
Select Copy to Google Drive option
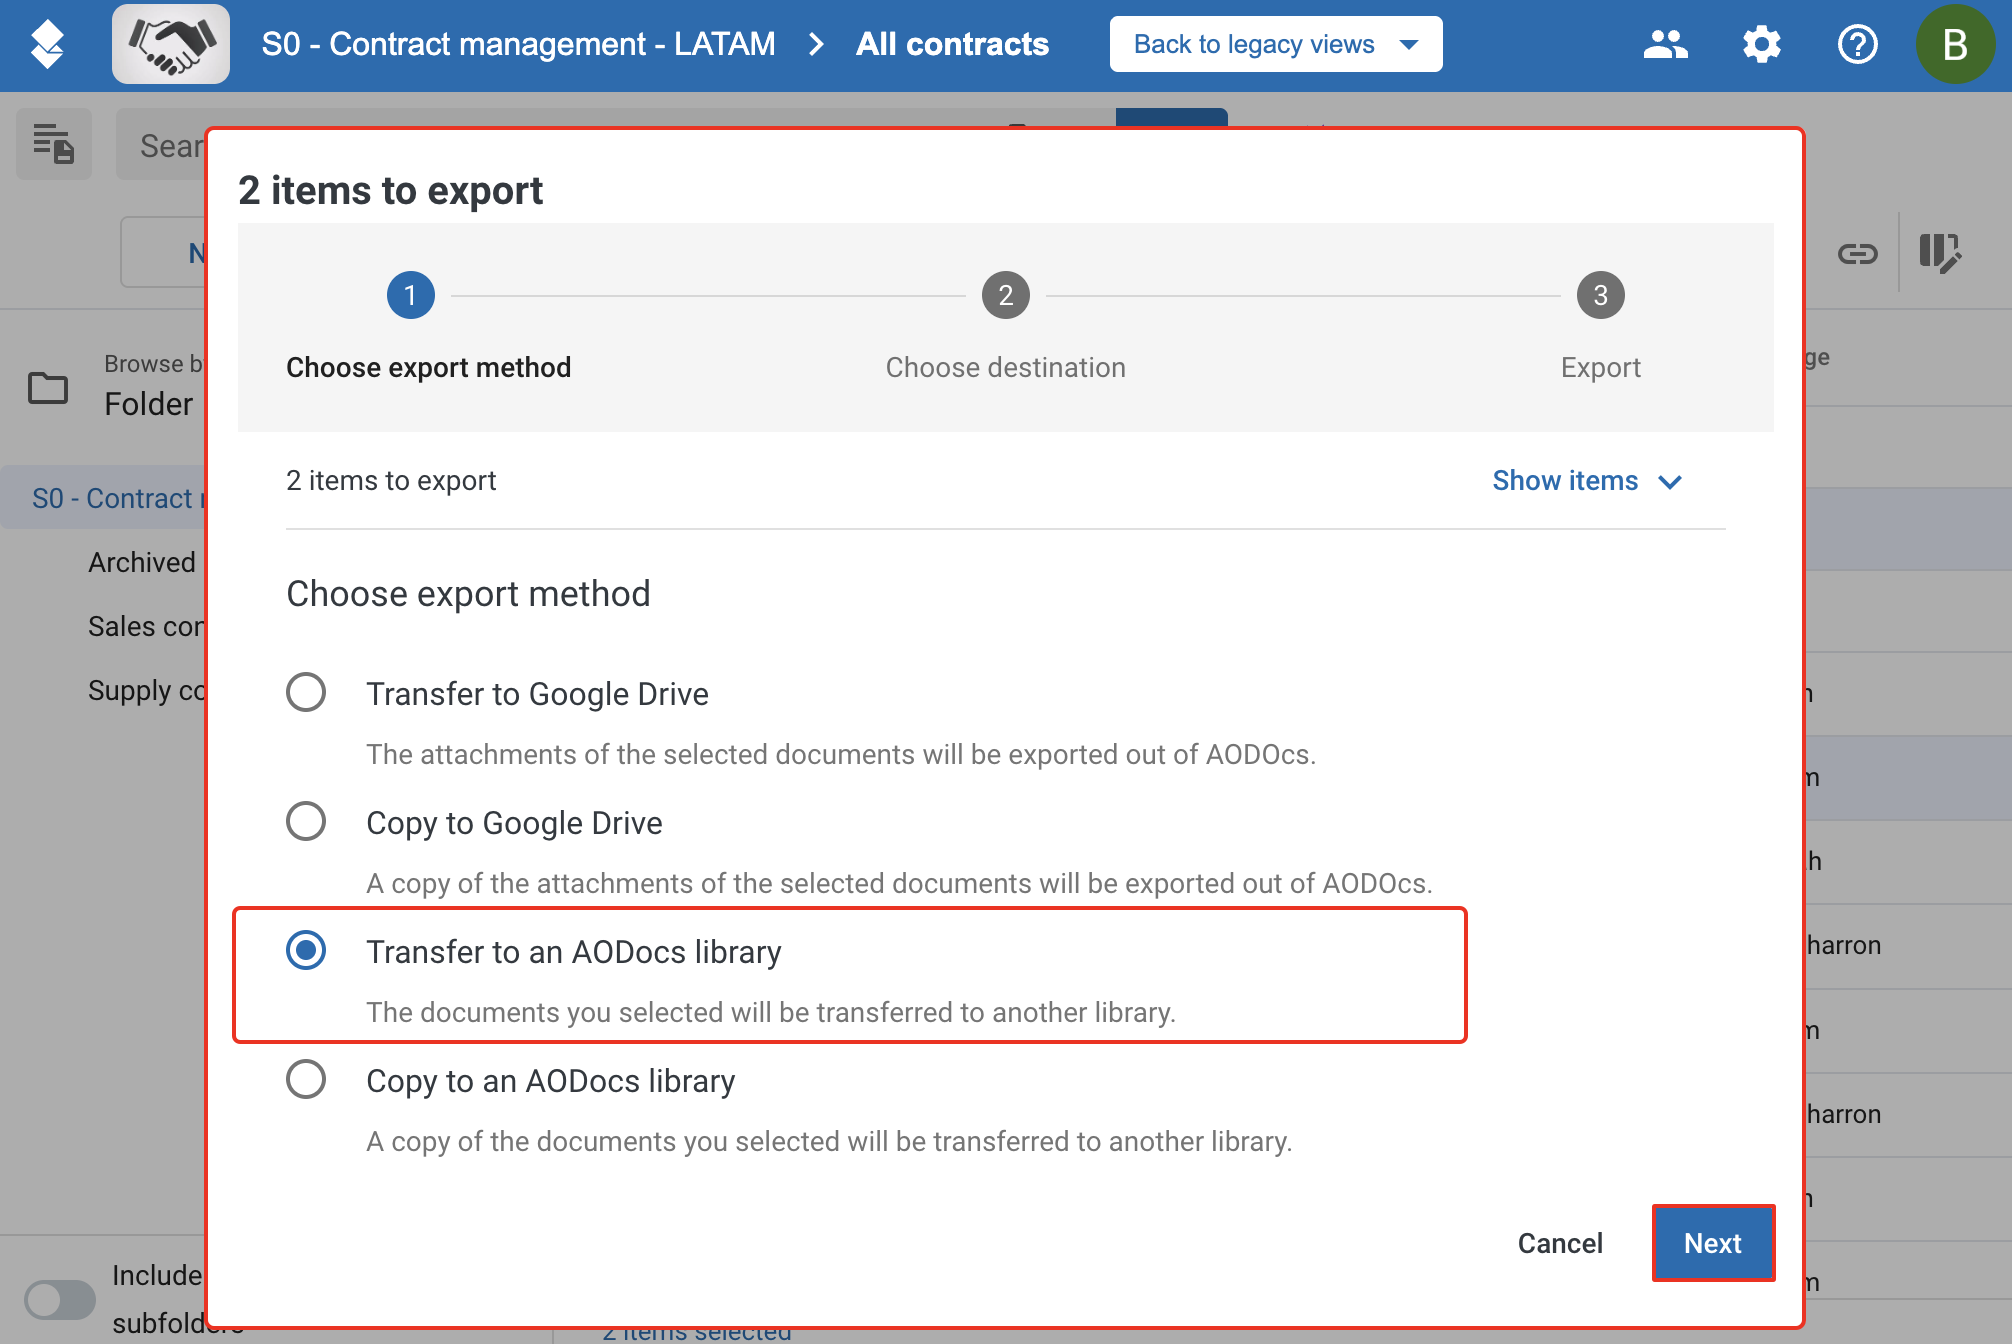(306, 821)
